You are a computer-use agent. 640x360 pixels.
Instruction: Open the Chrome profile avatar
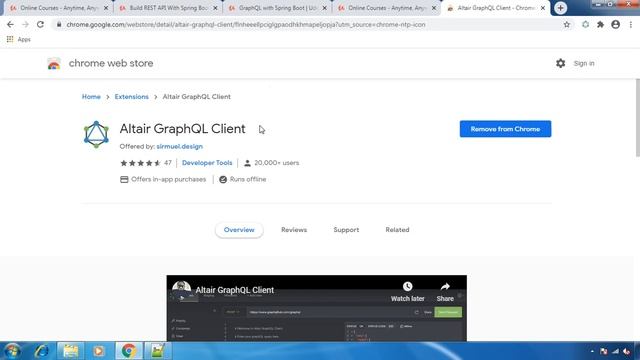tap(616, 24)
